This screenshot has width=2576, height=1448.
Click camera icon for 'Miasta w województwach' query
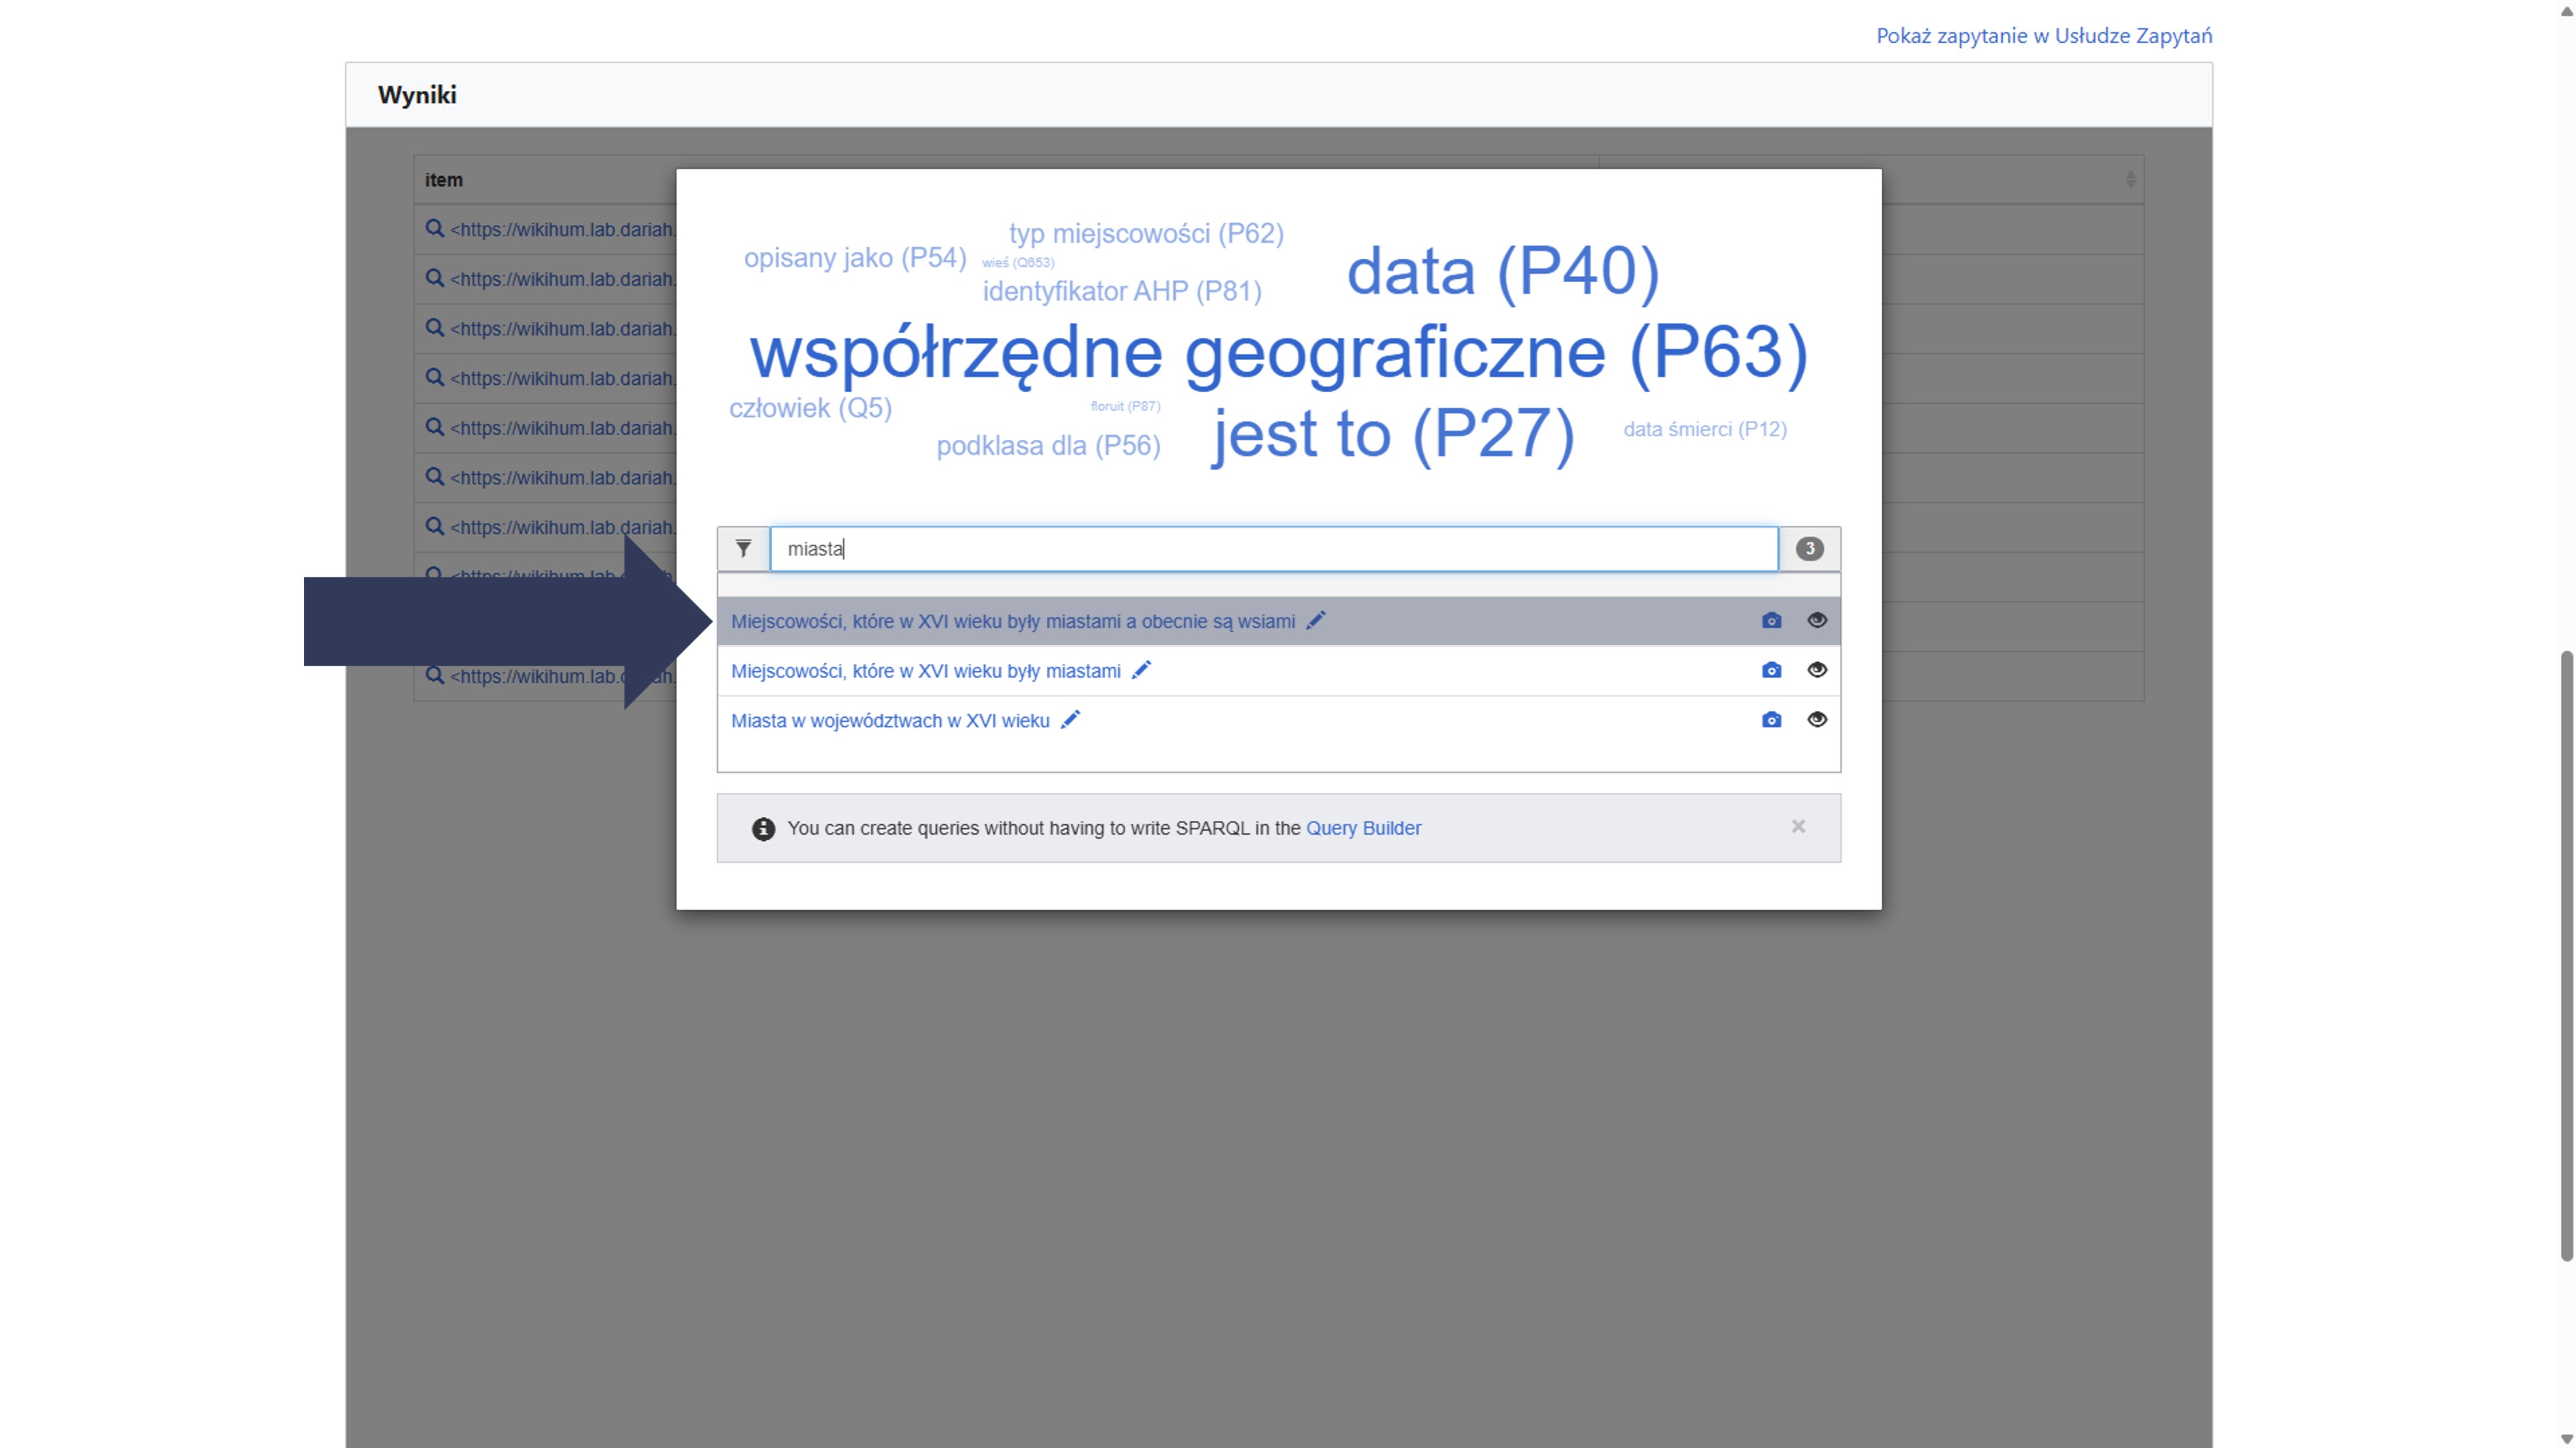tap(1771, 720)
